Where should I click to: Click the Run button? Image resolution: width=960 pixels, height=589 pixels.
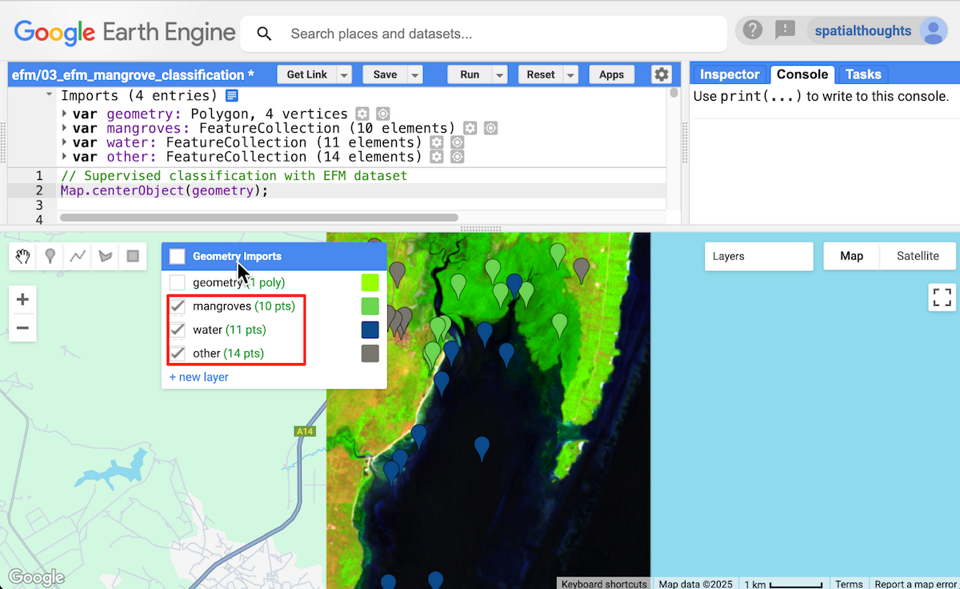468,75
